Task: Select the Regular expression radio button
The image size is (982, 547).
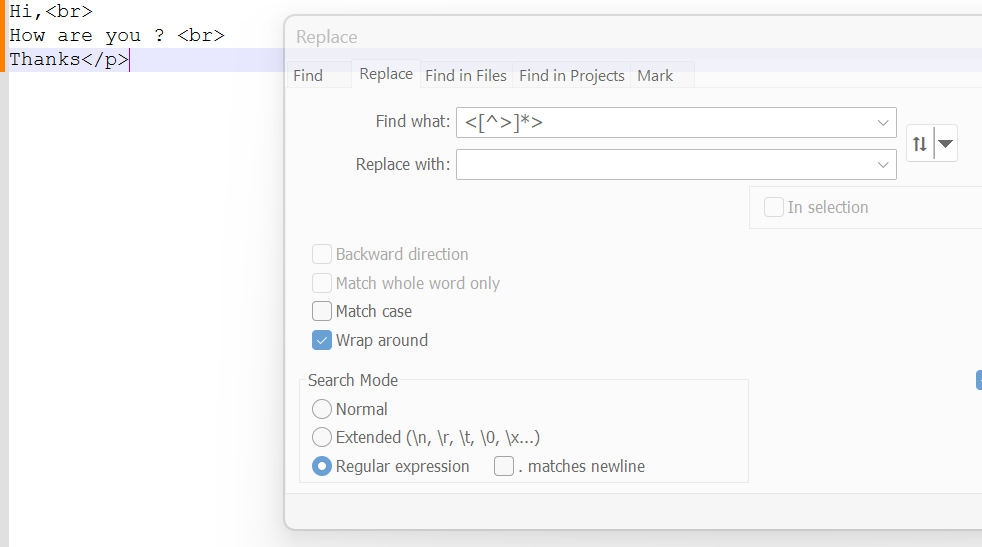Action: click(x=322, y=467)
